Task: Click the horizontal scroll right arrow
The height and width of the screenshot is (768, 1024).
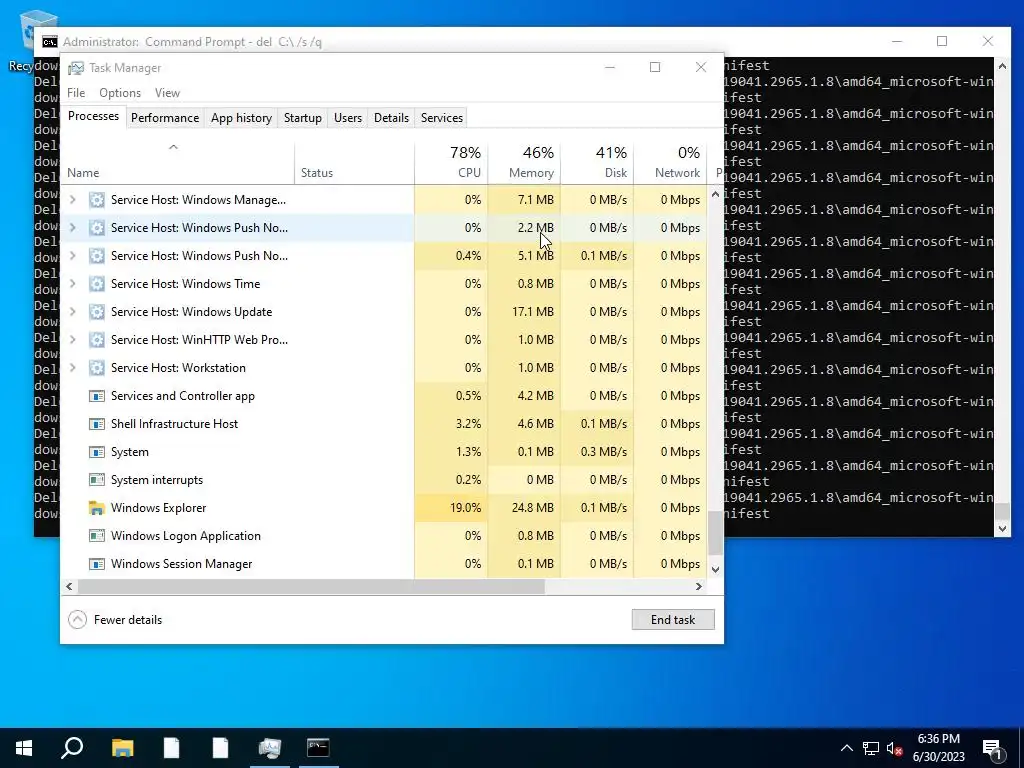Action: click(x=699, y=586)
